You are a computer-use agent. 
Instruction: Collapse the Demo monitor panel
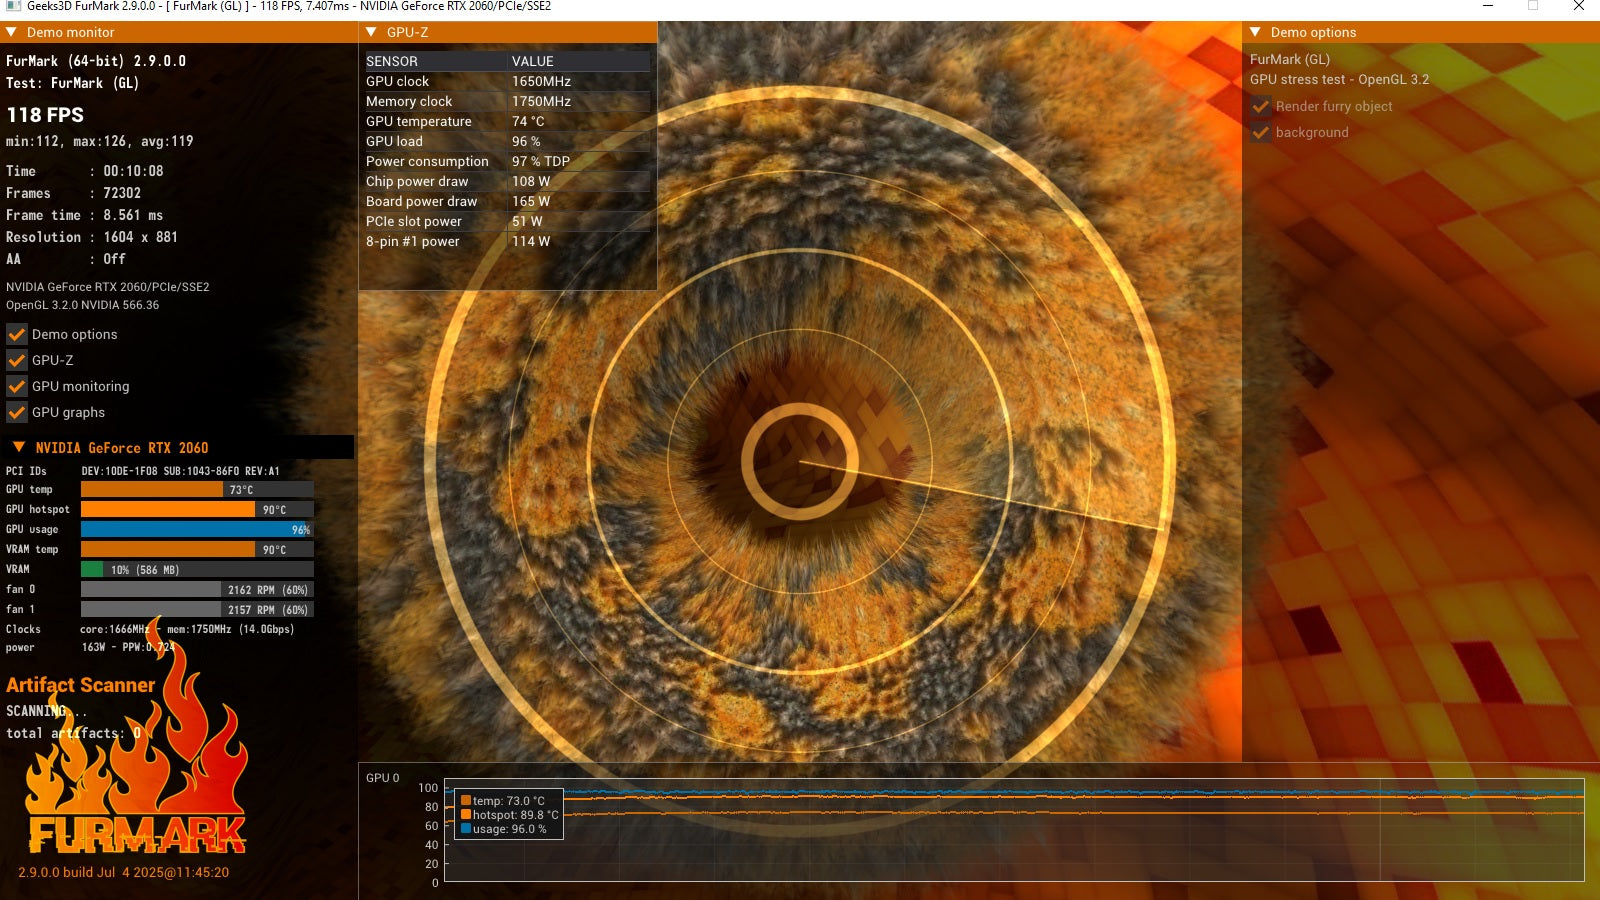[12, 32]
